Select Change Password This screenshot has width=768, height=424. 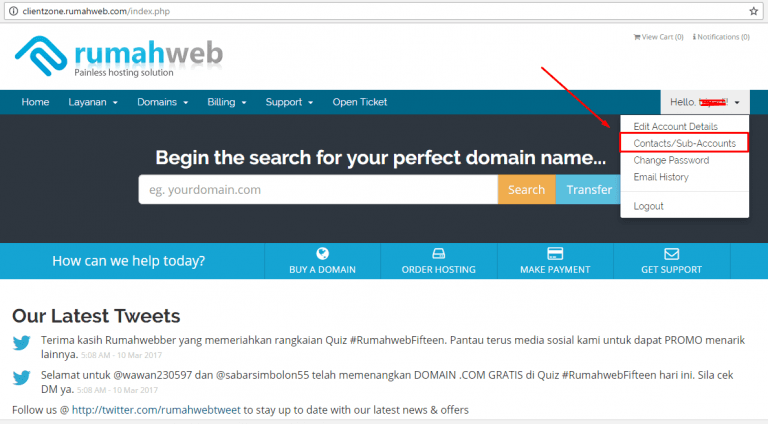[671, 160]
